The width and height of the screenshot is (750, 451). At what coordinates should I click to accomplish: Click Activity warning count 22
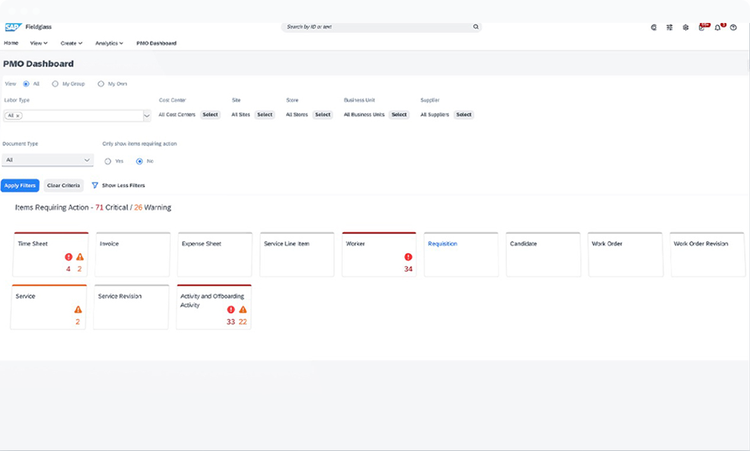243,321
